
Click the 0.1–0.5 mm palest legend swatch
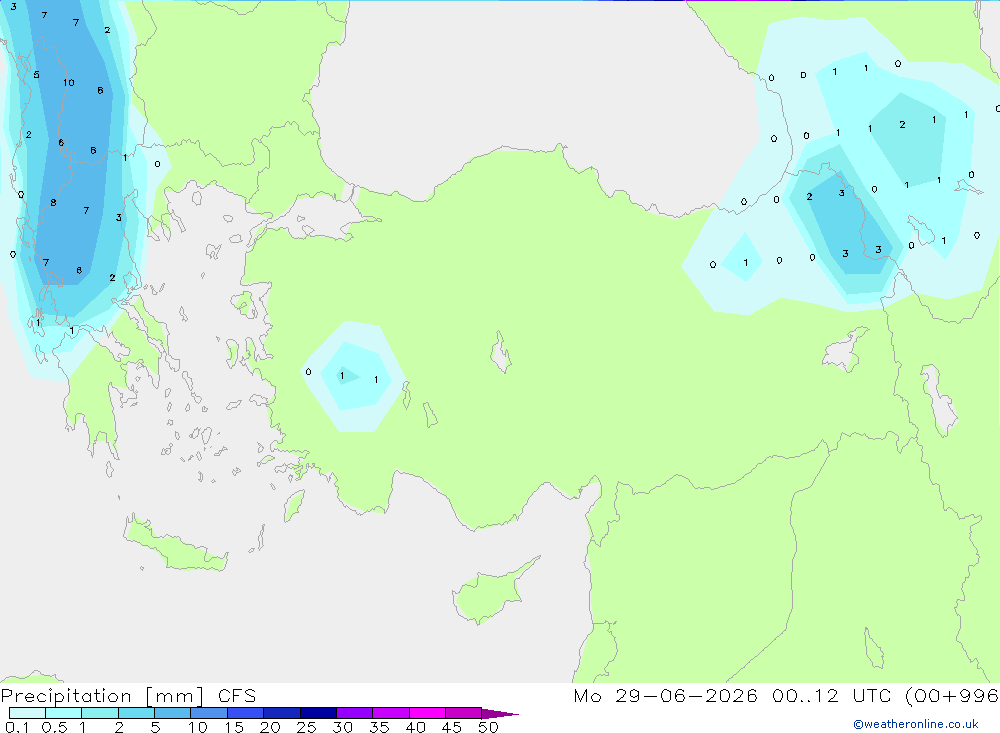[x=27, y=713]
